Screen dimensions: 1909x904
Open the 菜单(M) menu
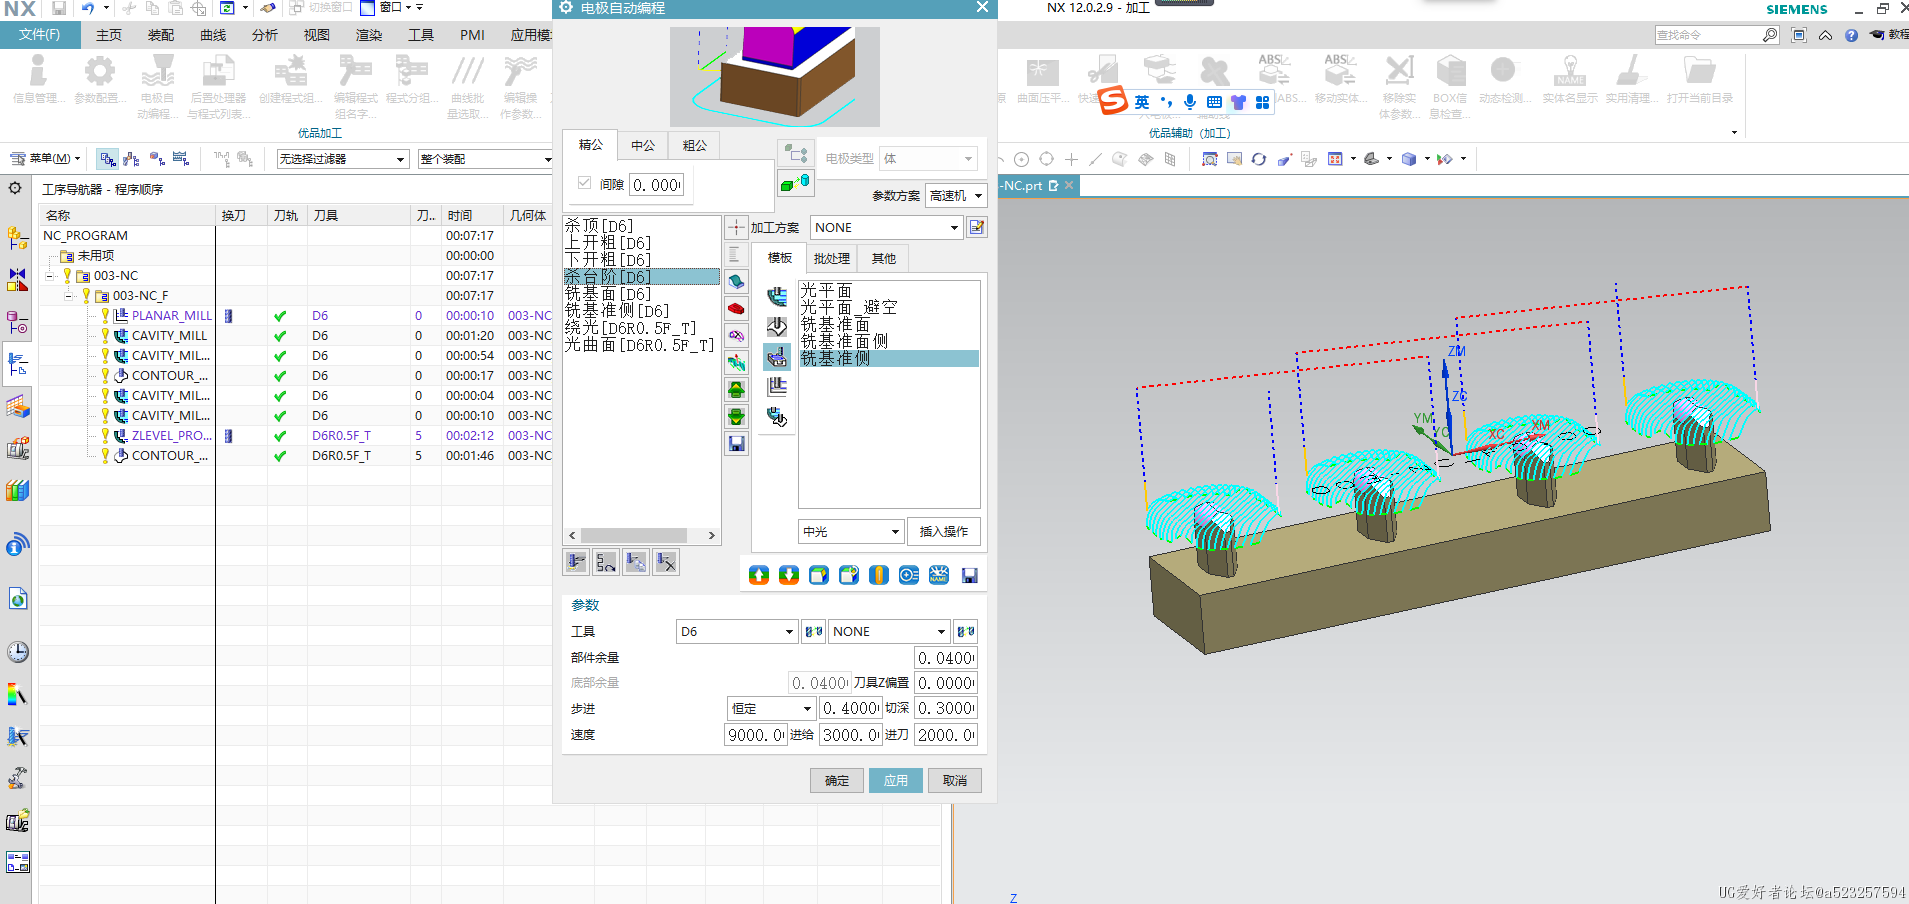[45, 158]
